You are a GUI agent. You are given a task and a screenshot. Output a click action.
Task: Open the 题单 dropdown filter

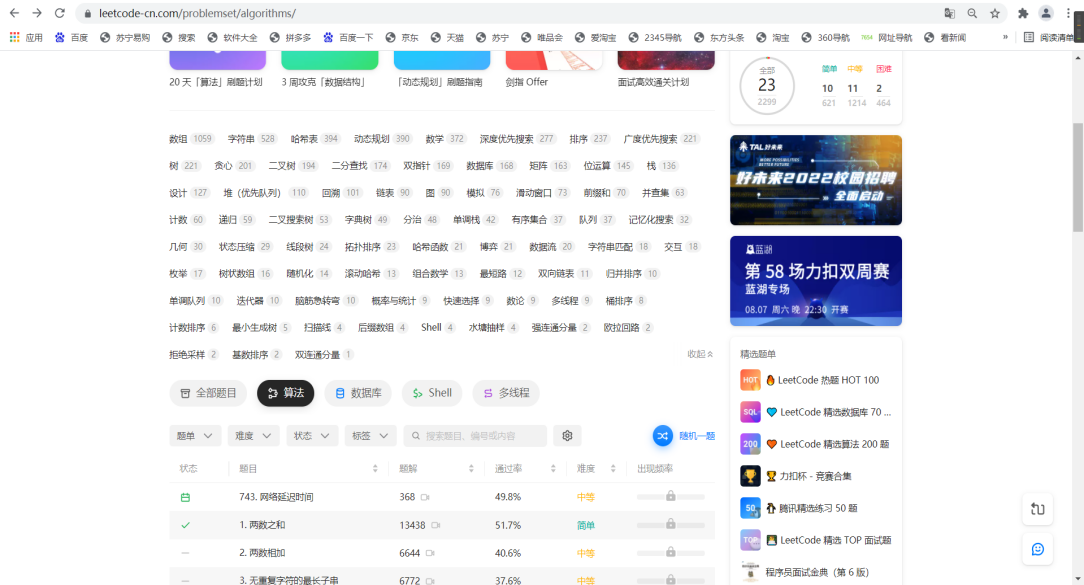click(x=195, y=436)
